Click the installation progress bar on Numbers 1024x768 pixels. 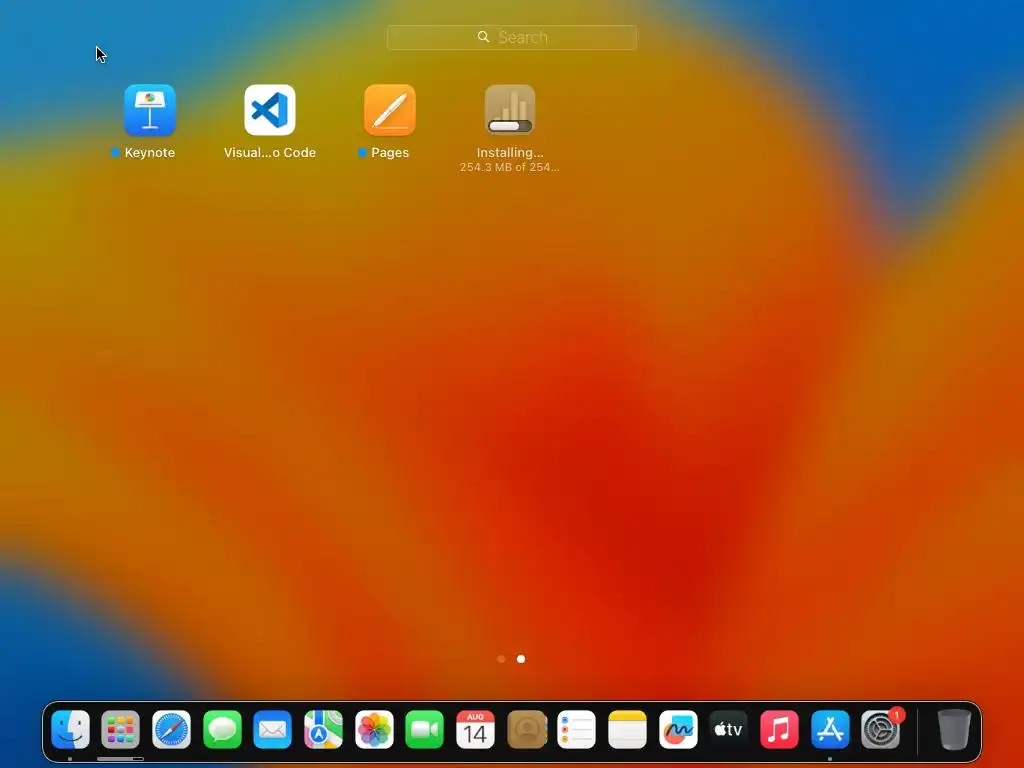click(x=510, y=125)
